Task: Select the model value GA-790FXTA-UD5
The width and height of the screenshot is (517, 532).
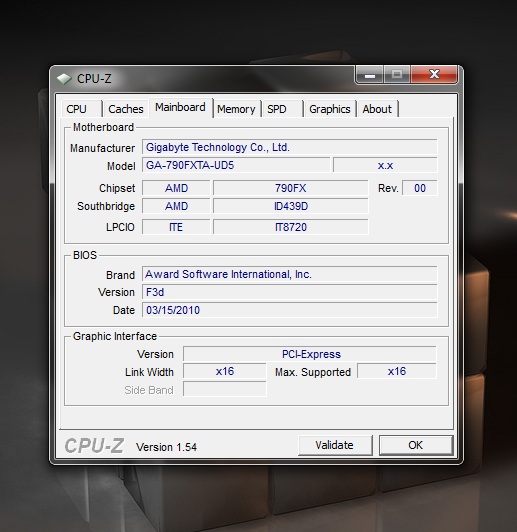Action: coord(236,166)
